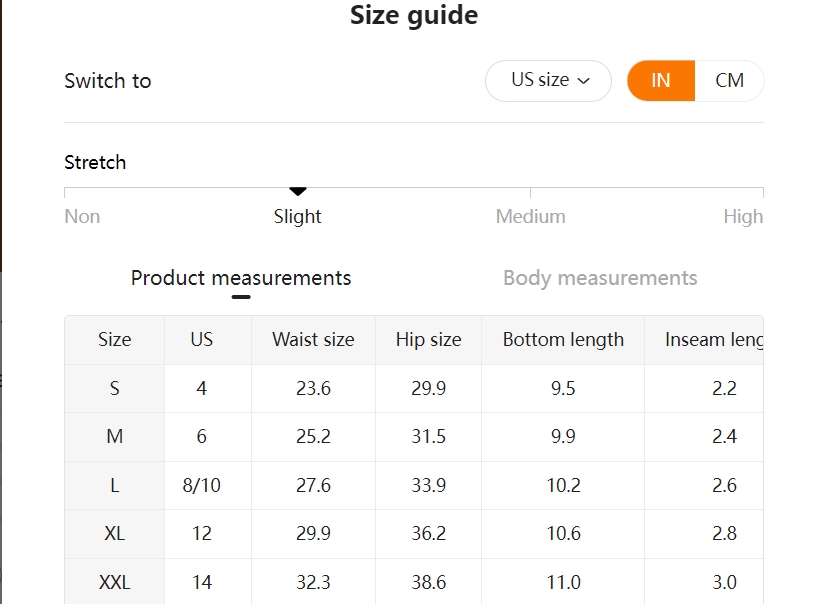Click the Slight stretch label
The height and width of the screenshot is (604, 822).
pos(297,217)
